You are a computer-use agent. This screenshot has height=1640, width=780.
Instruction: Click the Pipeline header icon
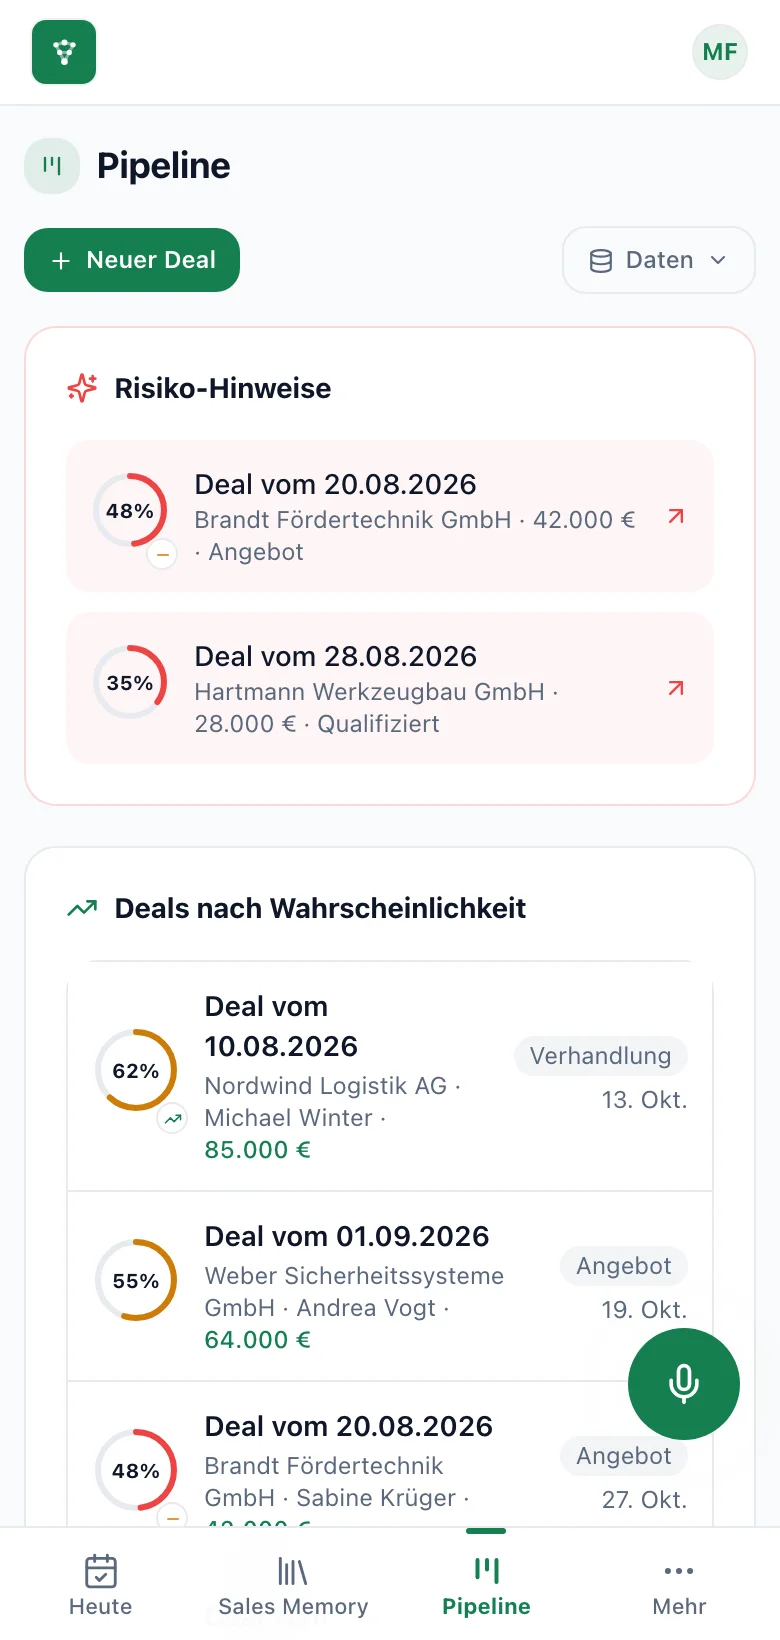tap(52, 166)
